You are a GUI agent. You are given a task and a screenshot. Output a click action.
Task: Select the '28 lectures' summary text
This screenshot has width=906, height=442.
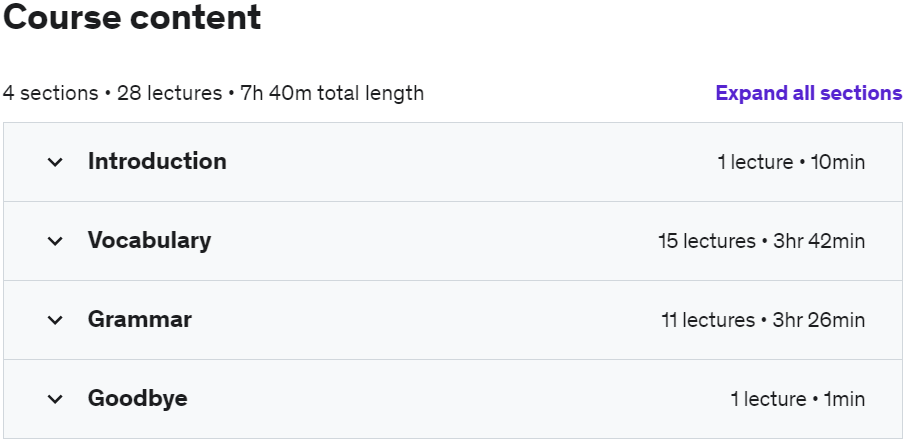pos(169,93)
